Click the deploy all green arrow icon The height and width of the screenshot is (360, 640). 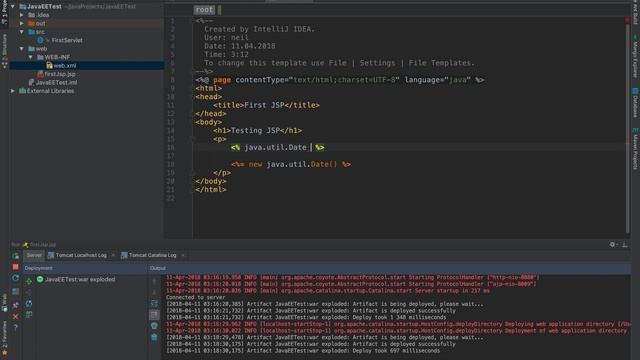pyautogui.click(x=29, y=281)
